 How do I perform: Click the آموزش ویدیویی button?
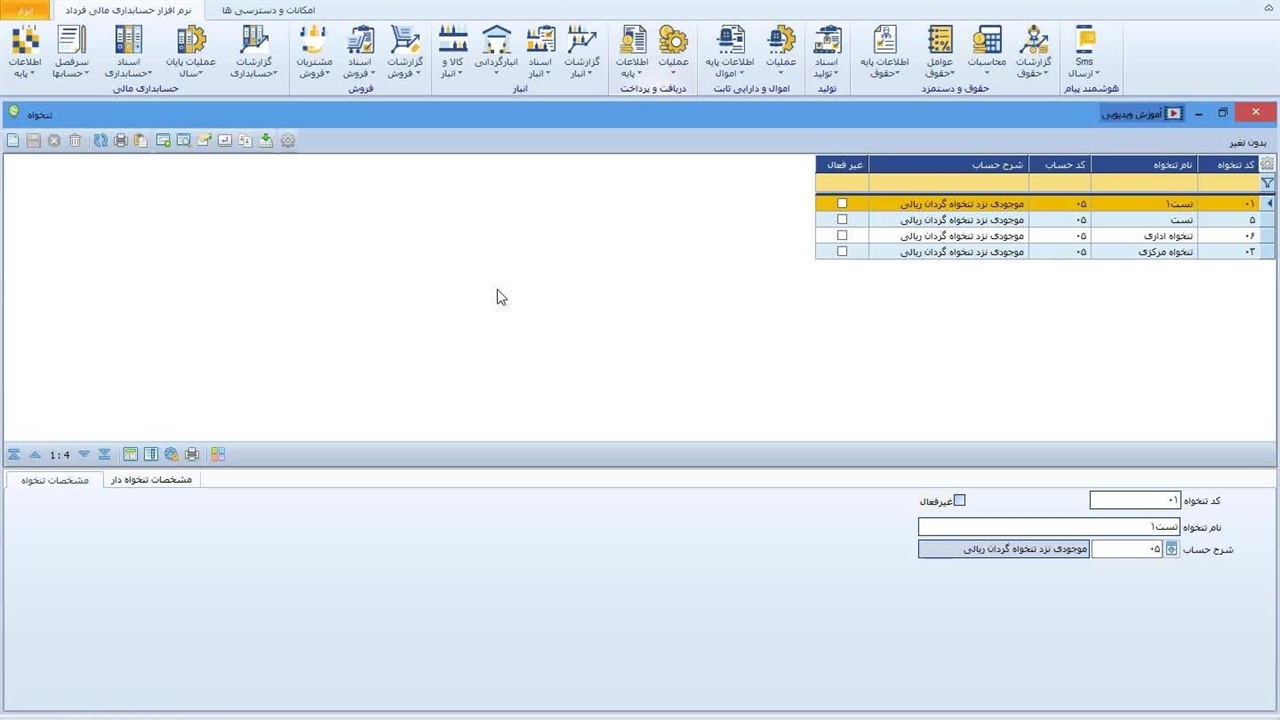click(1142, 114)
